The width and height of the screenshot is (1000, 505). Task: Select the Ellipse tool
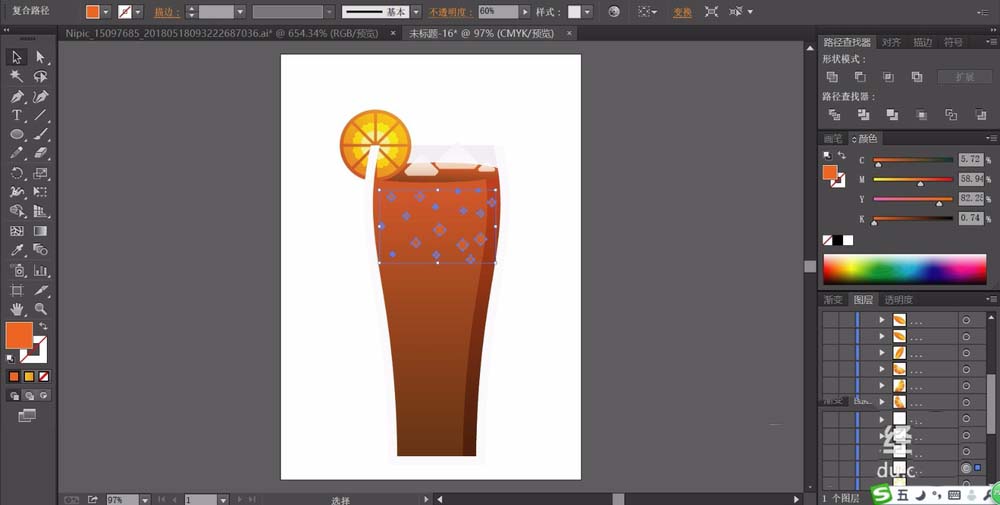(x=17, y=135)
